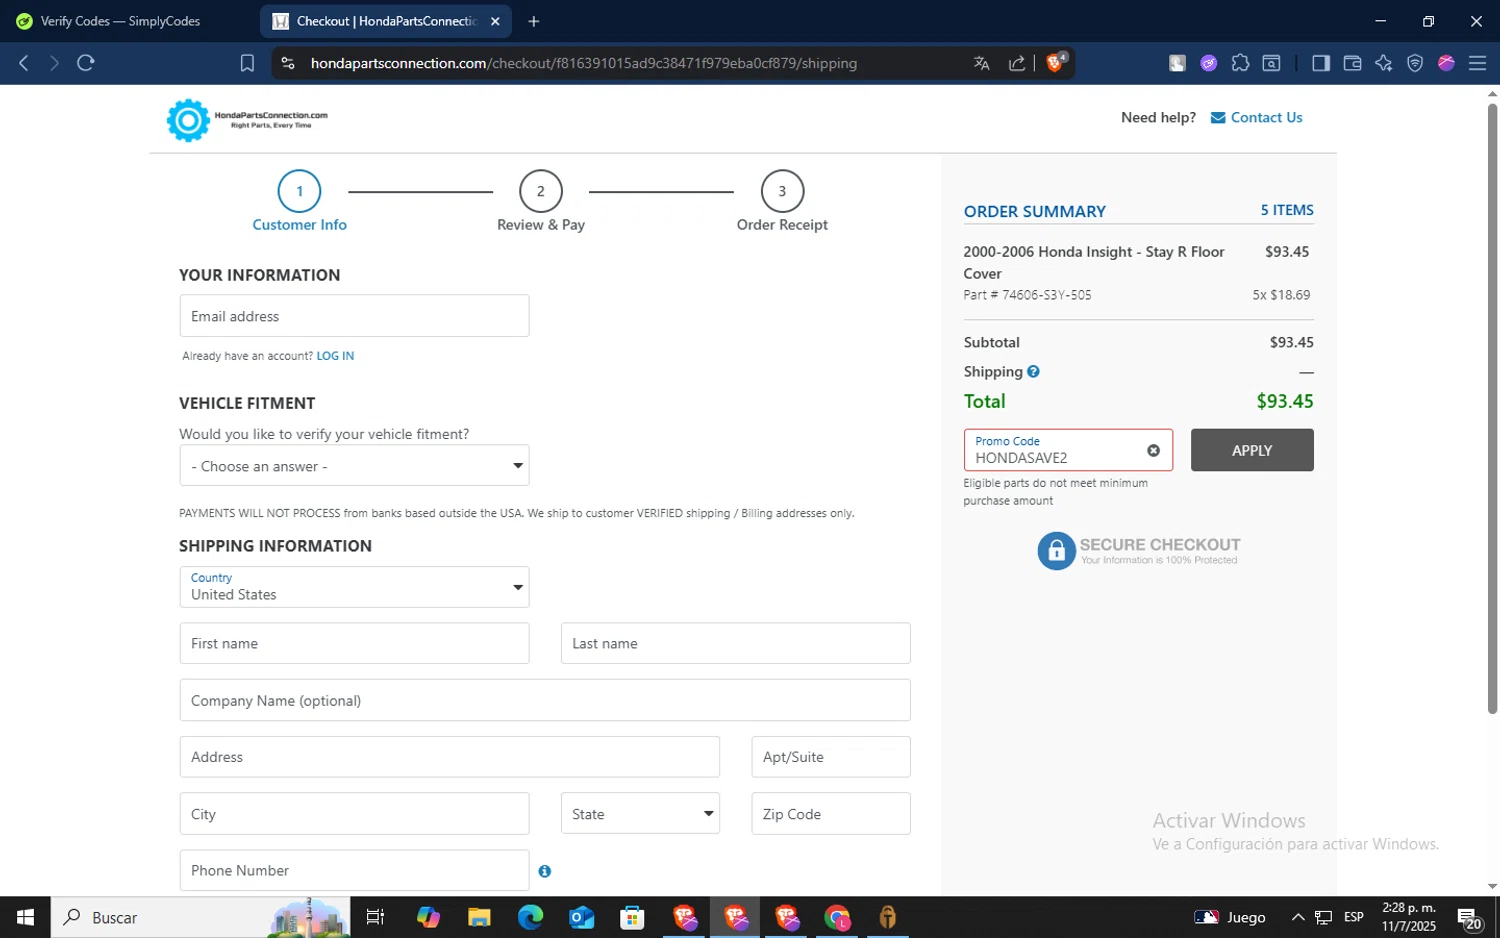Click into the Email address field
Screen dimensions: 1500x938
pyautogui.click(x=354, y=316)
